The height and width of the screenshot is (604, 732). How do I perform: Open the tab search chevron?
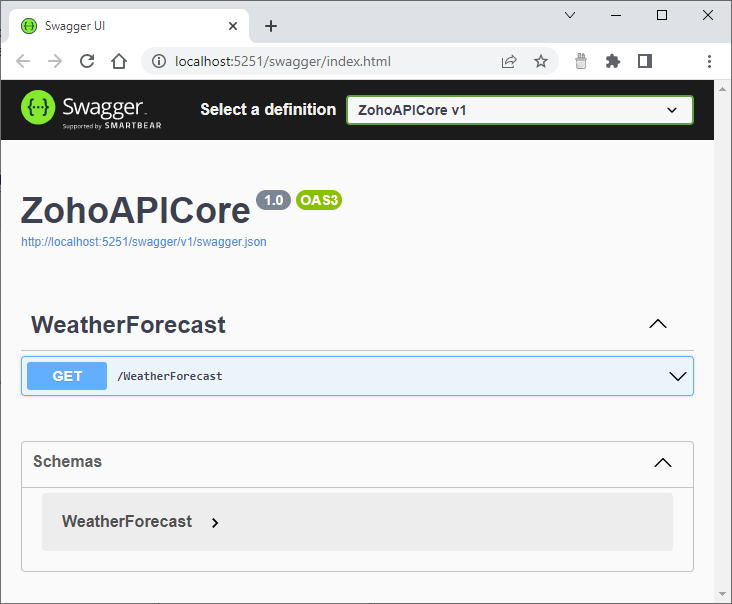point(570,15)
